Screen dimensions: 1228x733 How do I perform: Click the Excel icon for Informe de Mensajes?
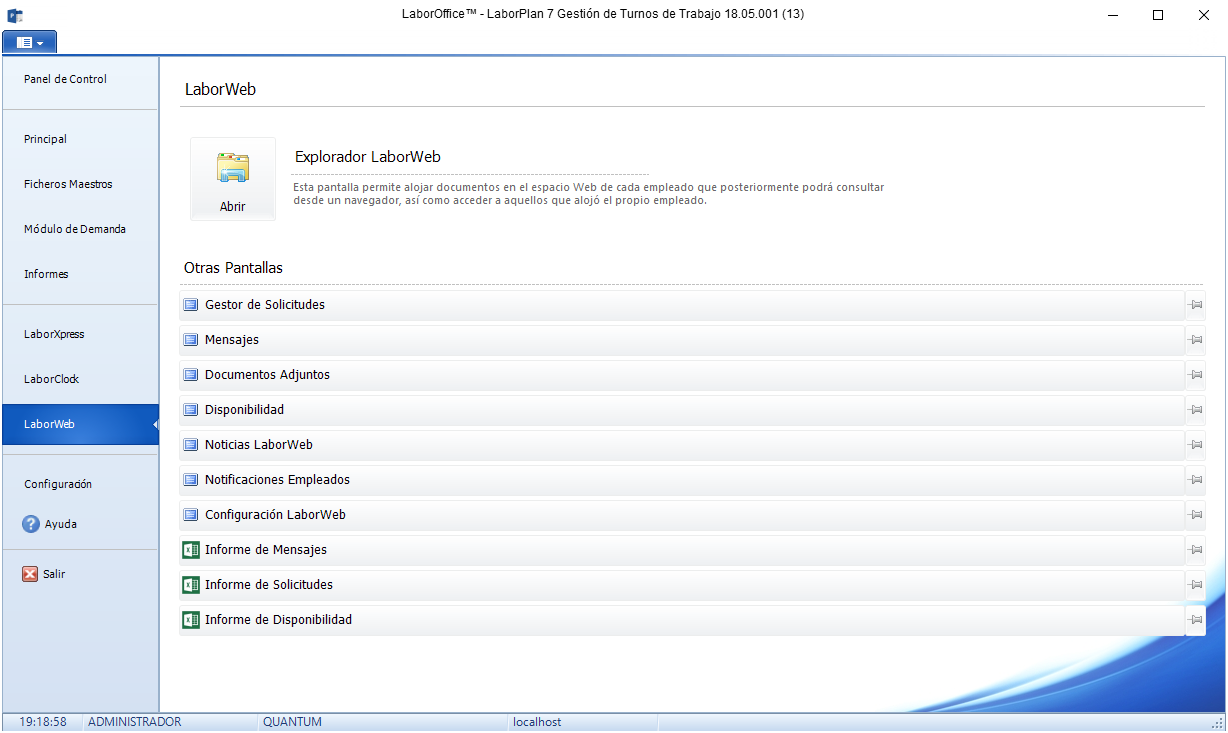191,550
